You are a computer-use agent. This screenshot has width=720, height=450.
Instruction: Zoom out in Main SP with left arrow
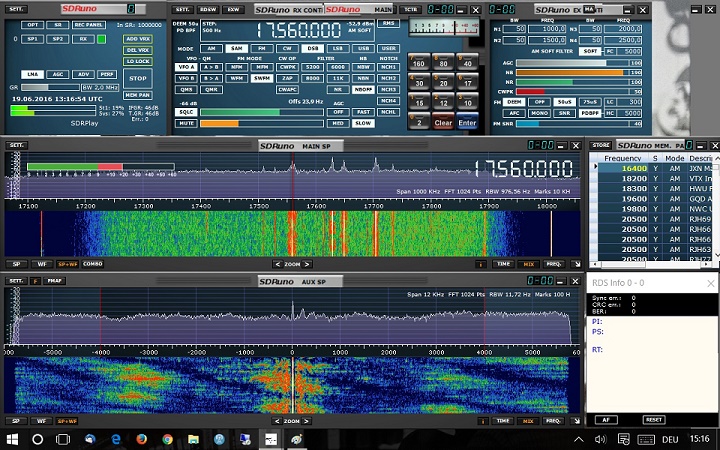[x=277, y=264]
